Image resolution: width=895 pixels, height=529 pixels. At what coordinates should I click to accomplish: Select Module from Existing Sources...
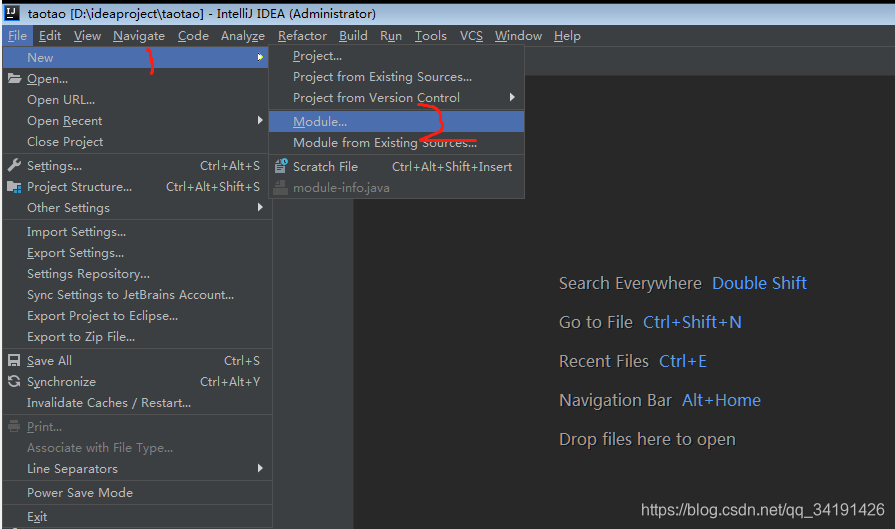tap(397, 143)
